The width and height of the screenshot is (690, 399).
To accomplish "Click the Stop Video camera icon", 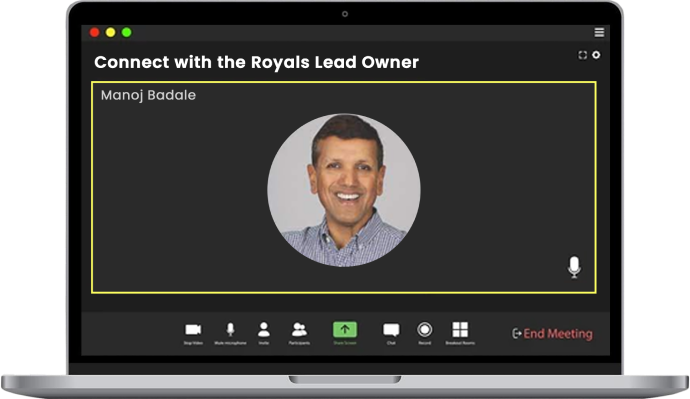I will click(x=193, y=329).
